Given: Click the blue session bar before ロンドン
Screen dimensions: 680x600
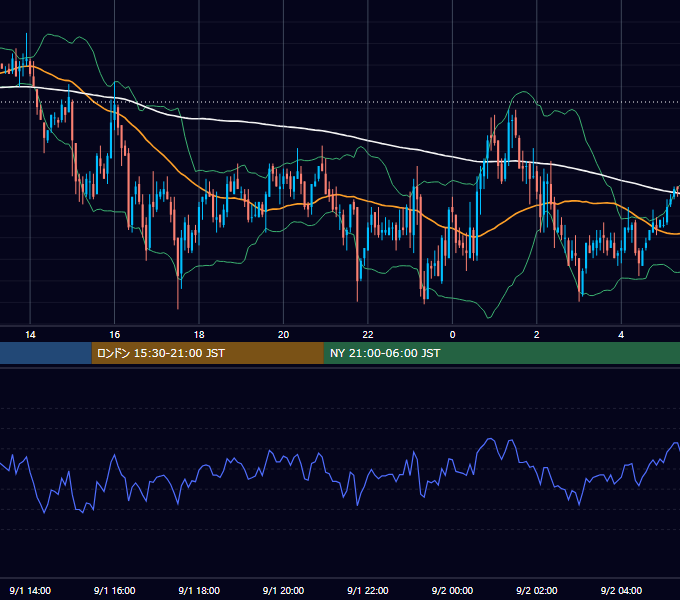Looking at the screenshot, I should click(46, 353).
